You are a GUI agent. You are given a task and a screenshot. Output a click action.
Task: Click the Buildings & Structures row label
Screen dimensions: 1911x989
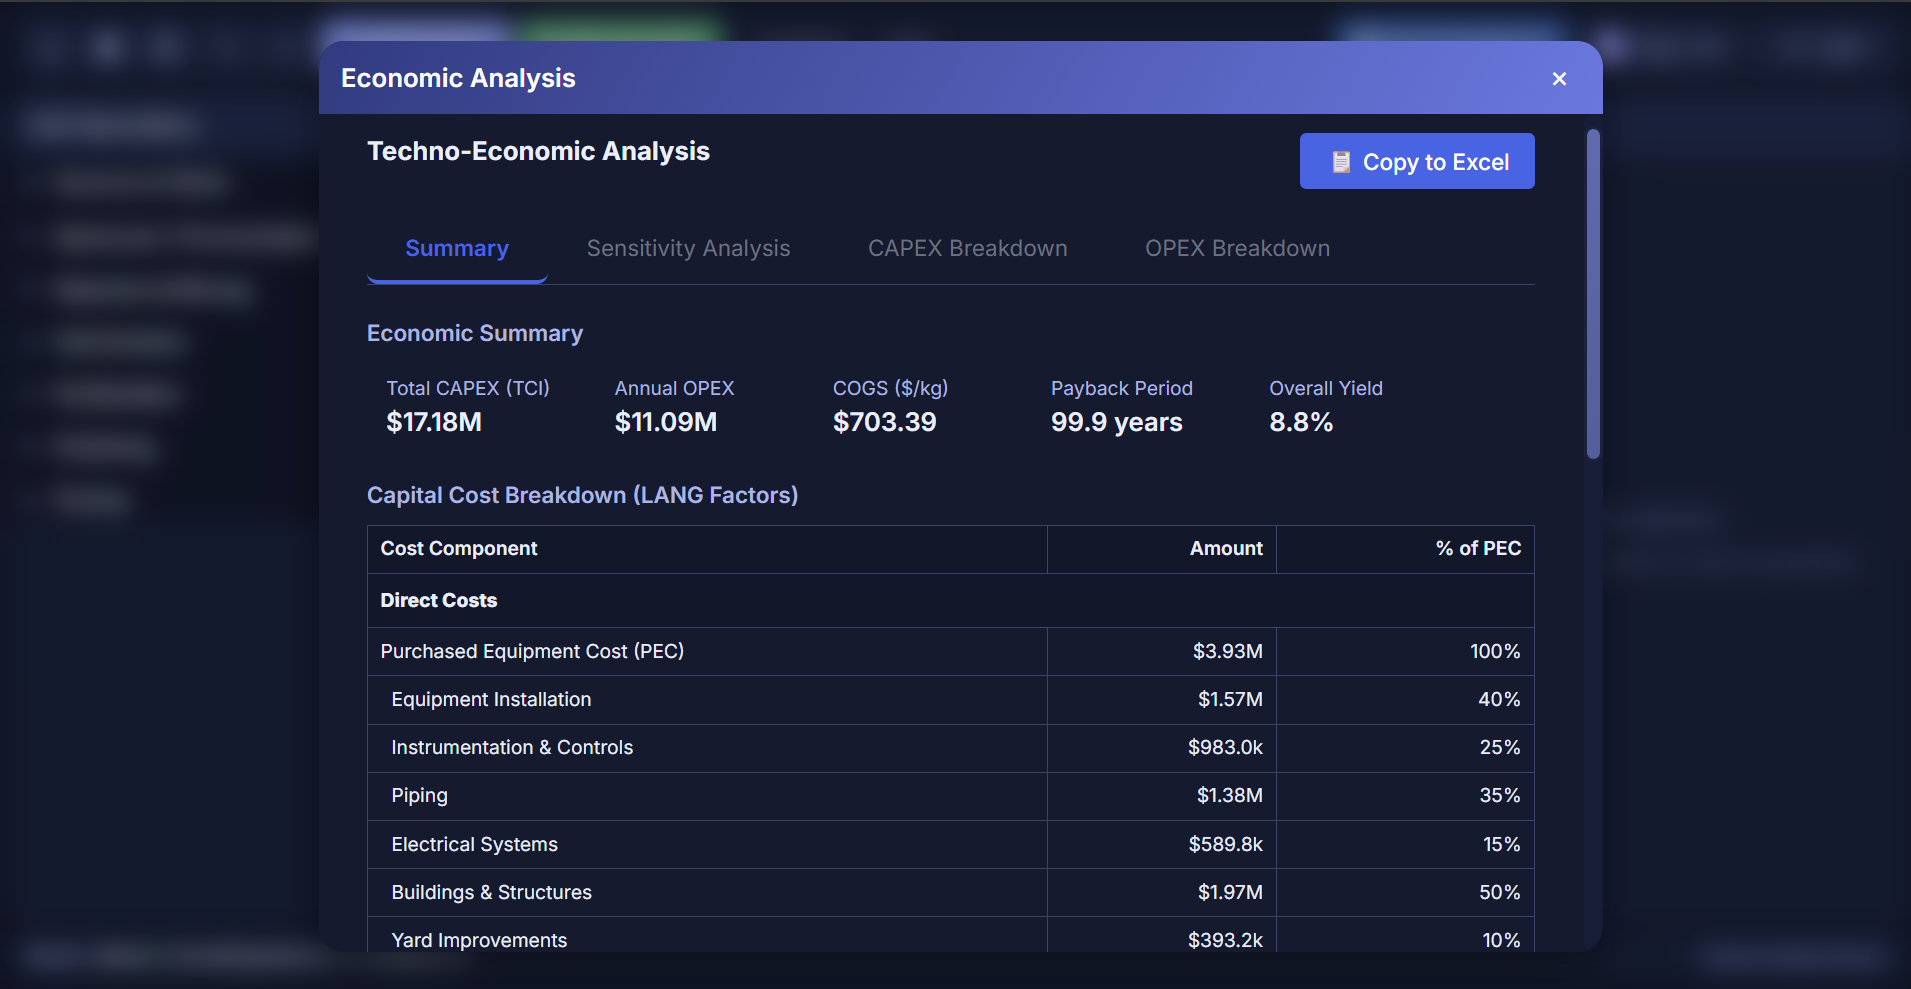(x=491, y=893)
